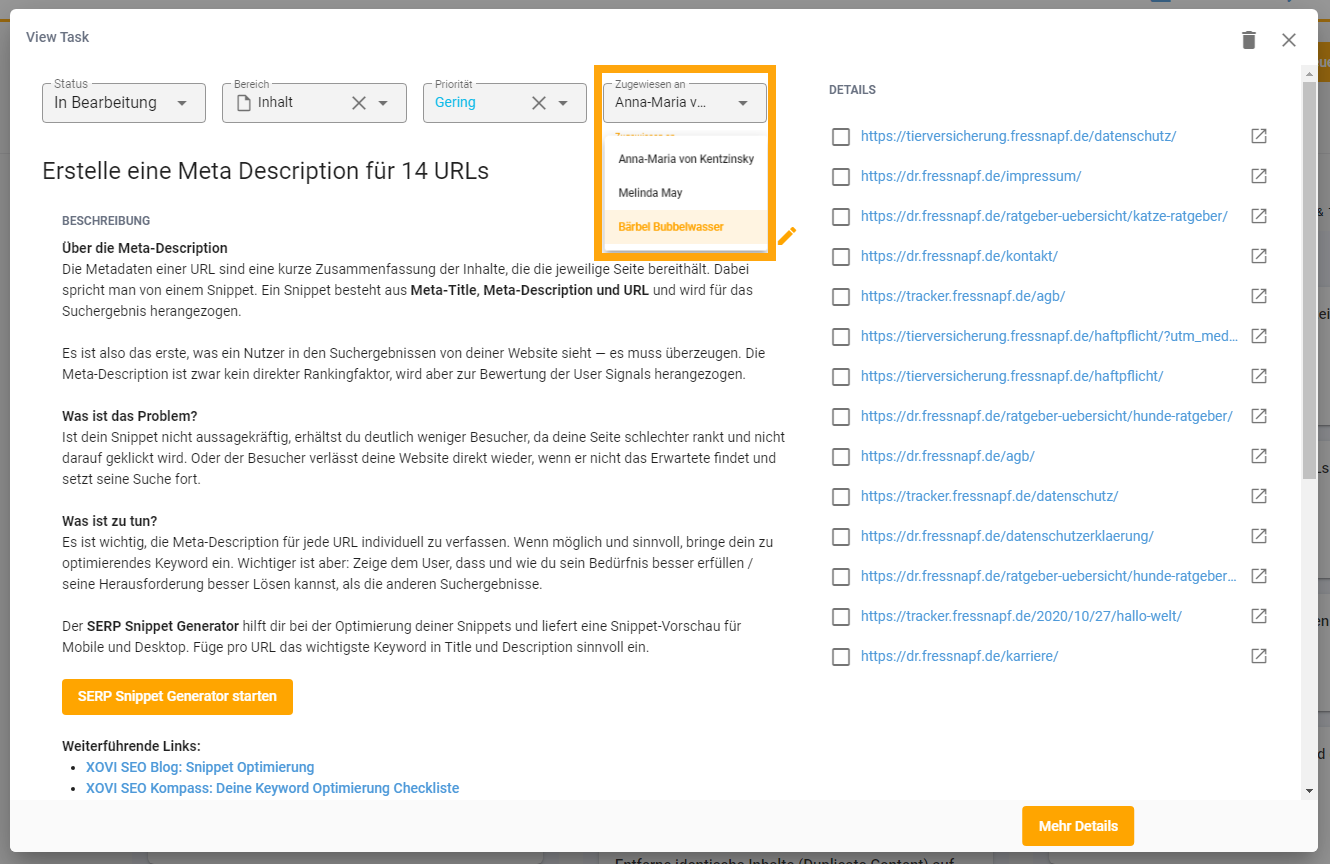Viewport: 1330px width, 864px height.
Task: Select Bärbel Bubbelwasser as assignee
Action: click(x=686, y=227)
